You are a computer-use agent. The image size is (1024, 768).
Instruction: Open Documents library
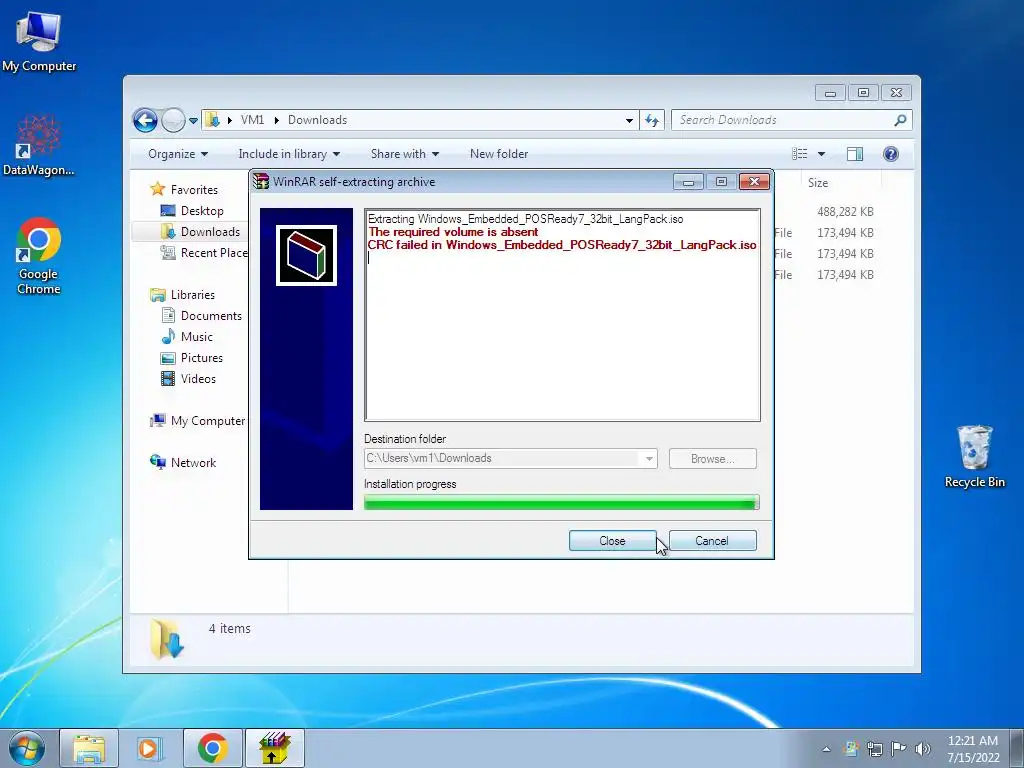tap(201, 315)
